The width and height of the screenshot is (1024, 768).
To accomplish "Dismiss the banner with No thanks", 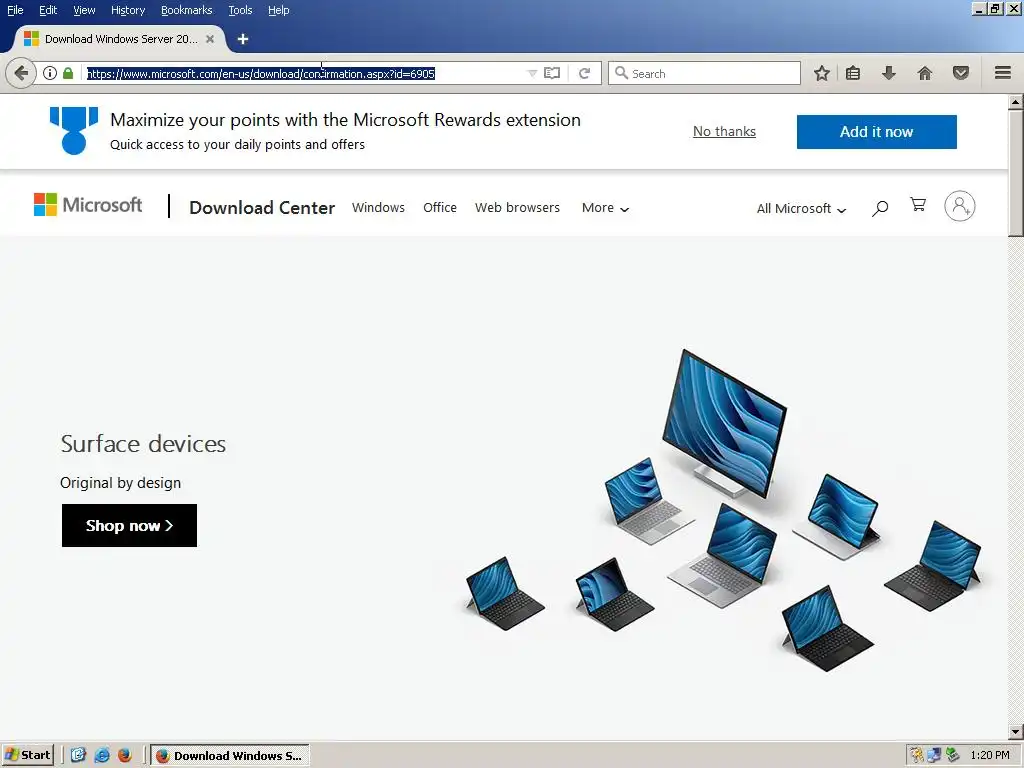I will click(724, 131).
